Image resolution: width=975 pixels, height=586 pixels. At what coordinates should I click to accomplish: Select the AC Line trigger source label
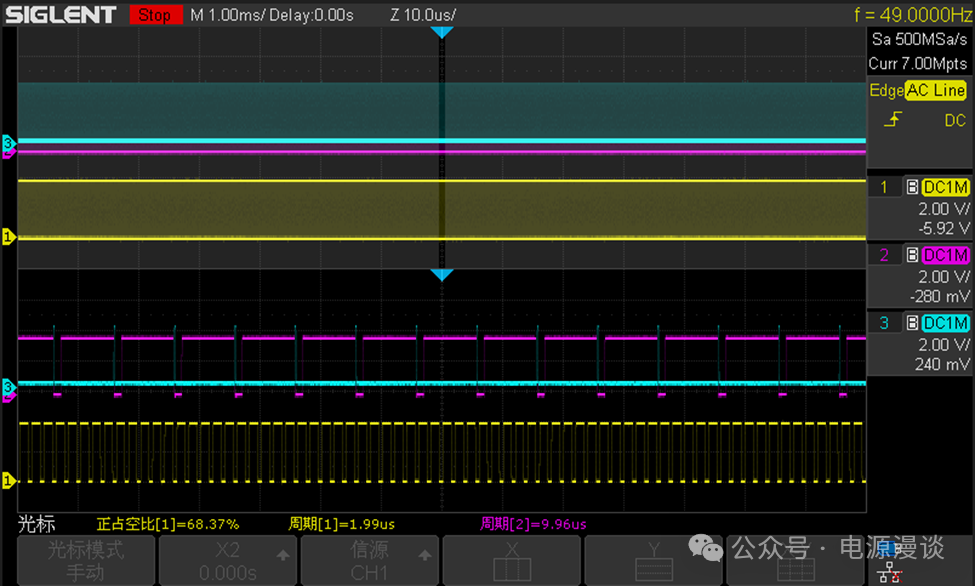click(x=935, y=90)
